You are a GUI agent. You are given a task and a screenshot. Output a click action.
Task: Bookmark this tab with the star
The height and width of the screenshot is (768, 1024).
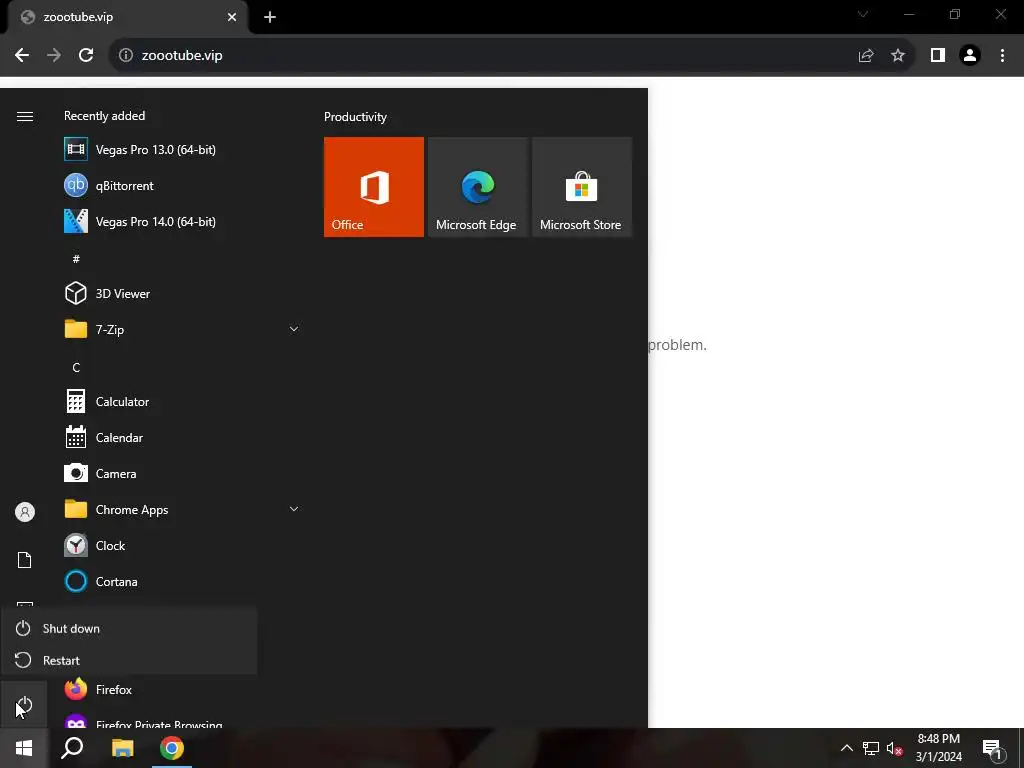tap(898, 56)
